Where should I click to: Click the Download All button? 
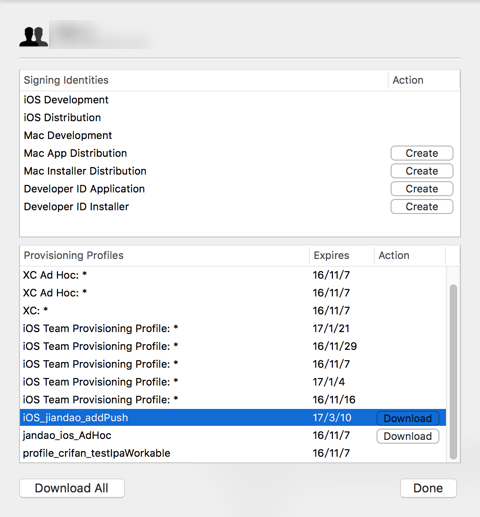[72, 488]
